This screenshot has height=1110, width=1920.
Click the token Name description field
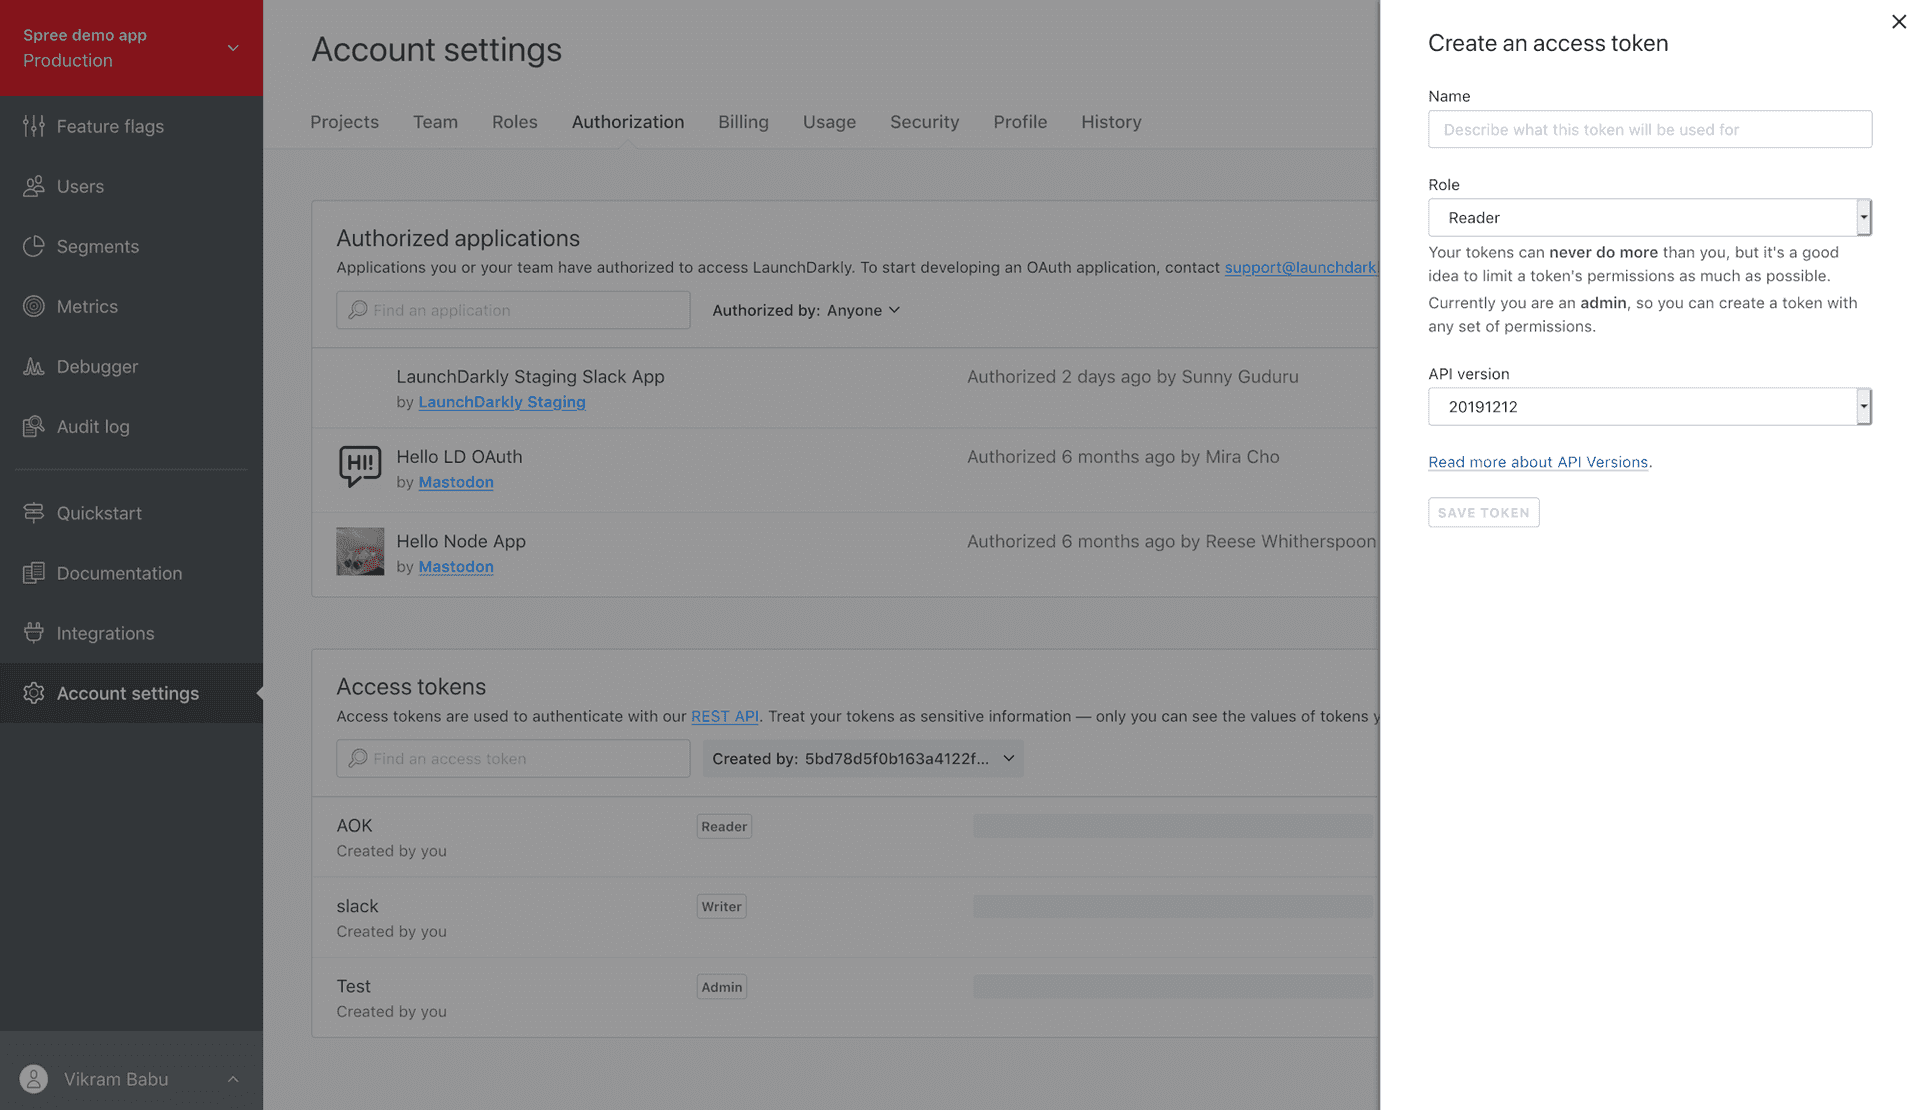tap(1649, 129)
